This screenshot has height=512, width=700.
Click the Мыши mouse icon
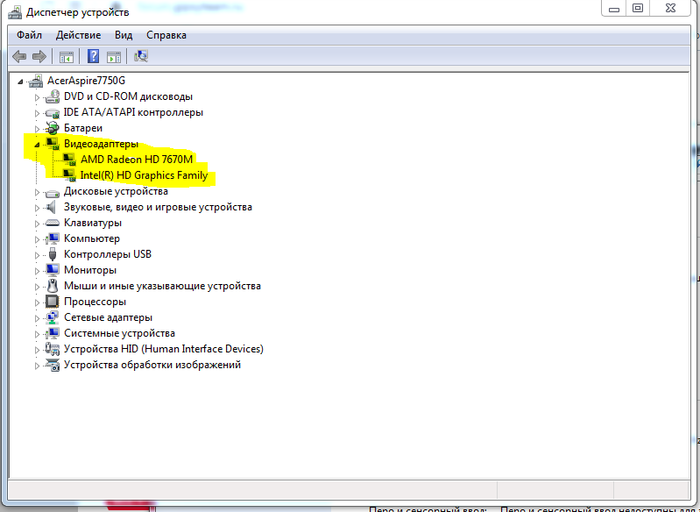tap(53, 286)
